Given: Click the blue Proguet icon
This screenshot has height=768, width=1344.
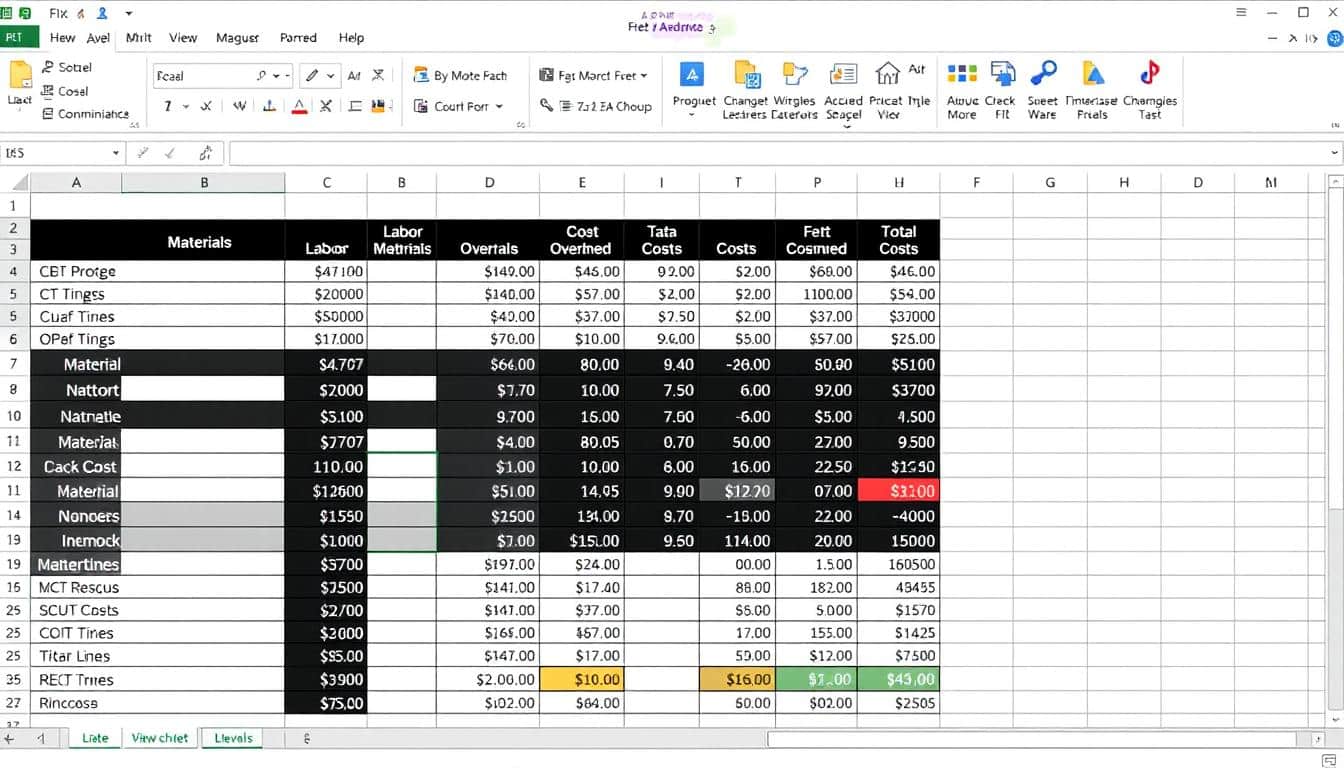Looking at the screenshot, I should 692,74.
